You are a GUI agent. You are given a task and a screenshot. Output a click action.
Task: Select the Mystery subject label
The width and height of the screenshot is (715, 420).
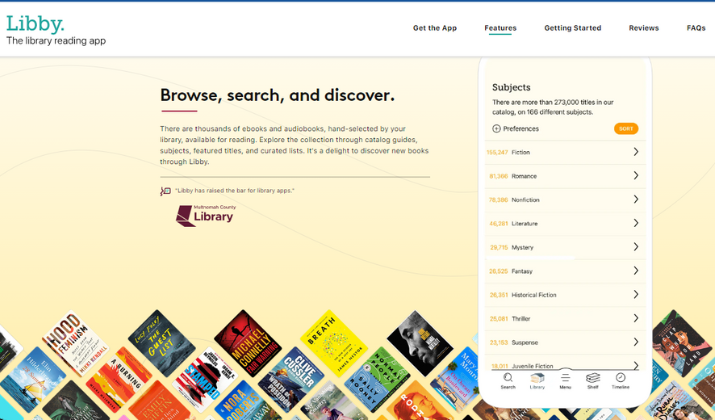pyautogui.click(x=522, y=247)
